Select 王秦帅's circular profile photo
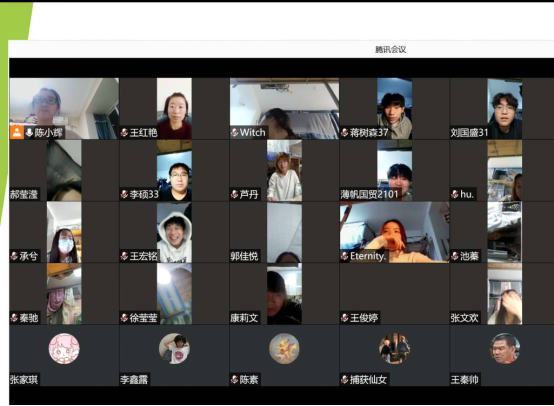 point(505,349)
